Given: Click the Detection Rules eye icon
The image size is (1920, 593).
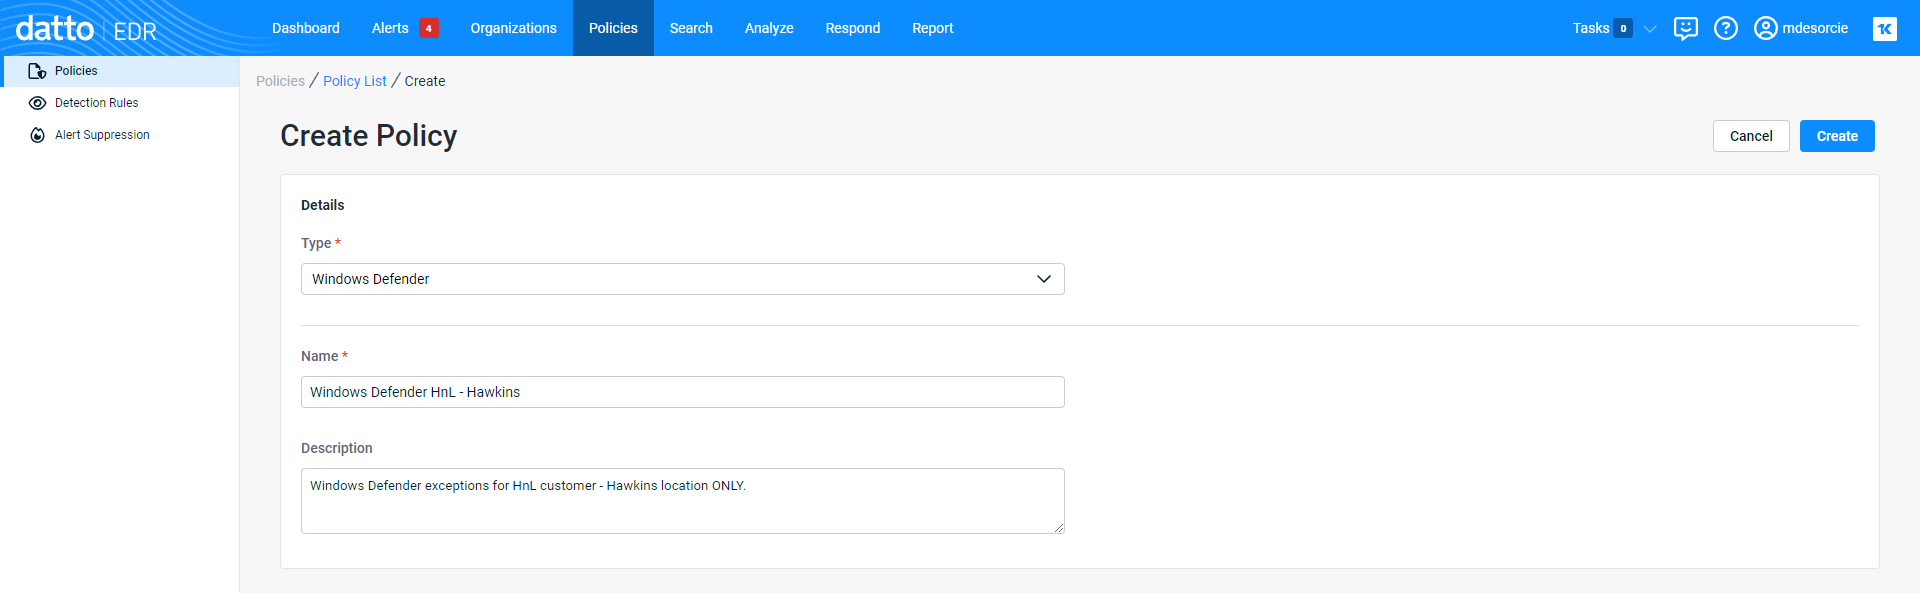Looking at the screenshot, I should [37, 103].
